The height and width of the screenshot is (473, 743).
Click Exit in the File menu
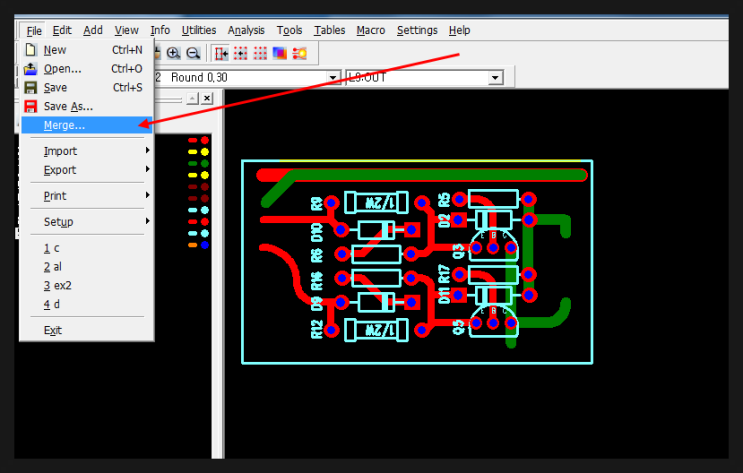(x=52, y=330)
